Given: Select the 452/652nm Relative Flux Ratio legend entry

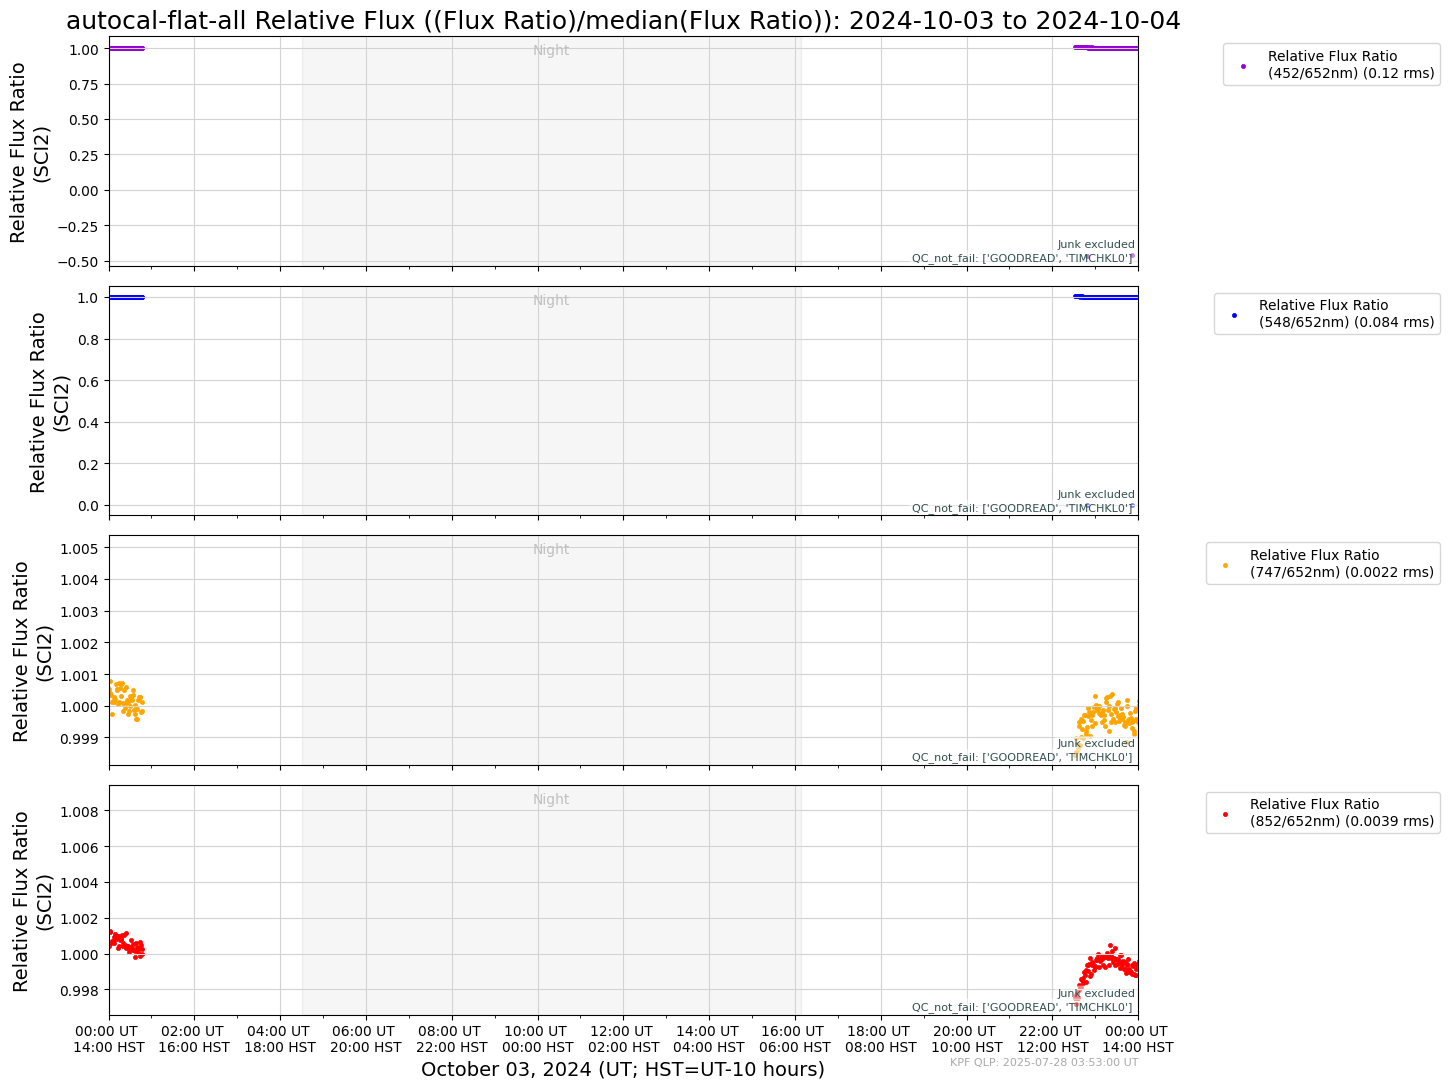Looking at the screenshot, I should coord(1331,65).
